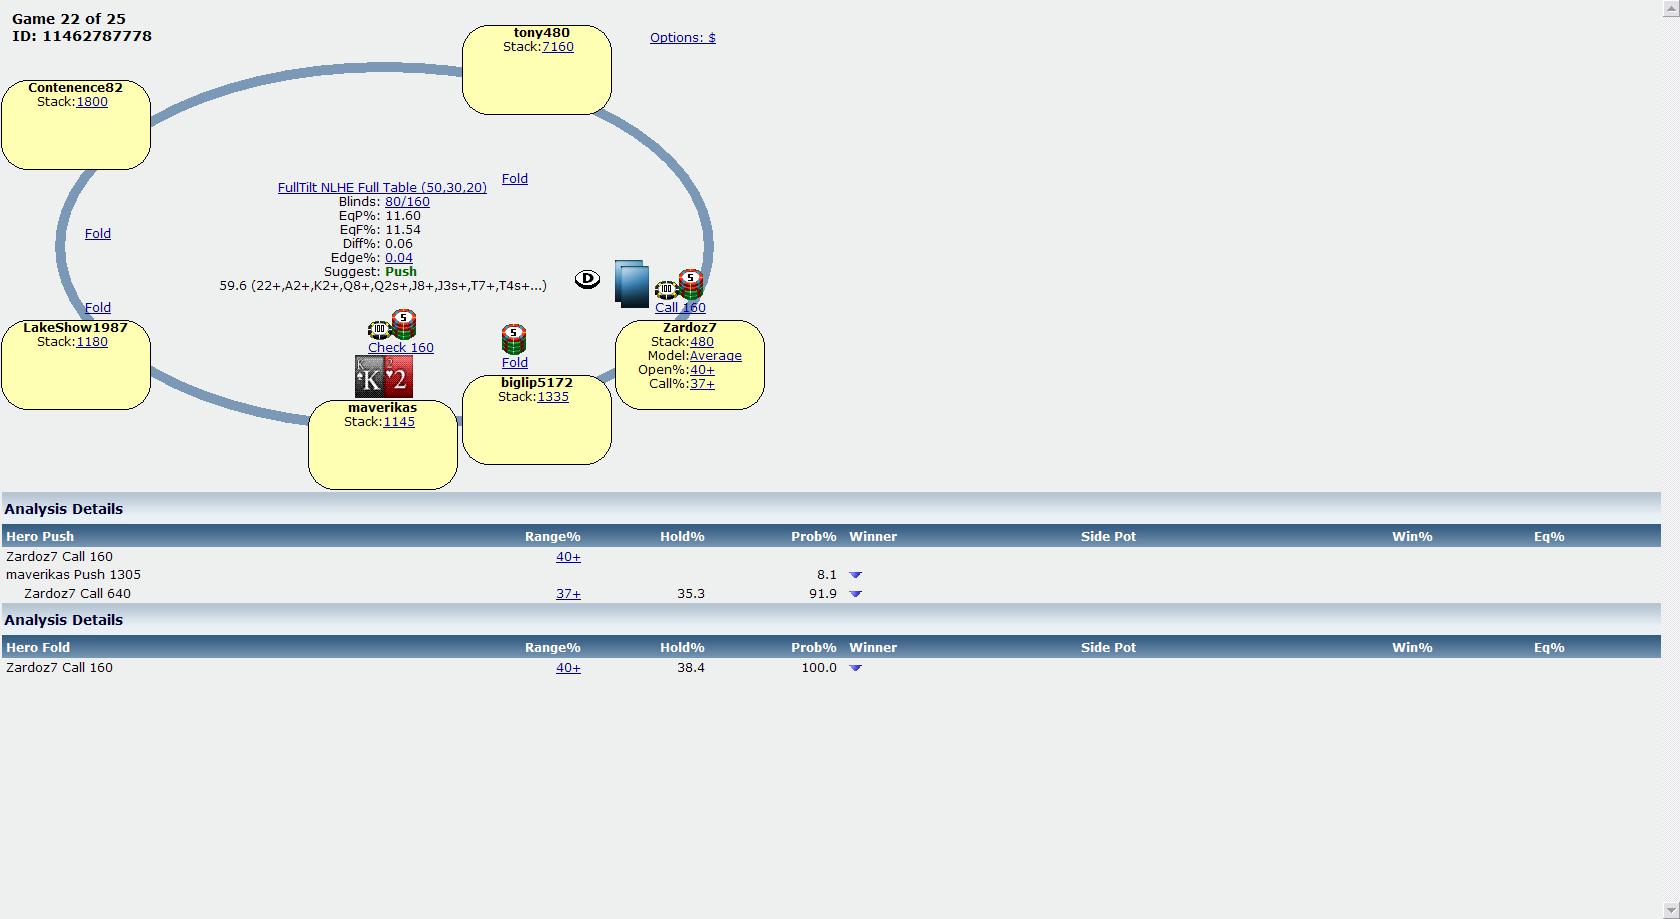
Task: Edit tony480's stack of 7160
Action: [557, 47]
